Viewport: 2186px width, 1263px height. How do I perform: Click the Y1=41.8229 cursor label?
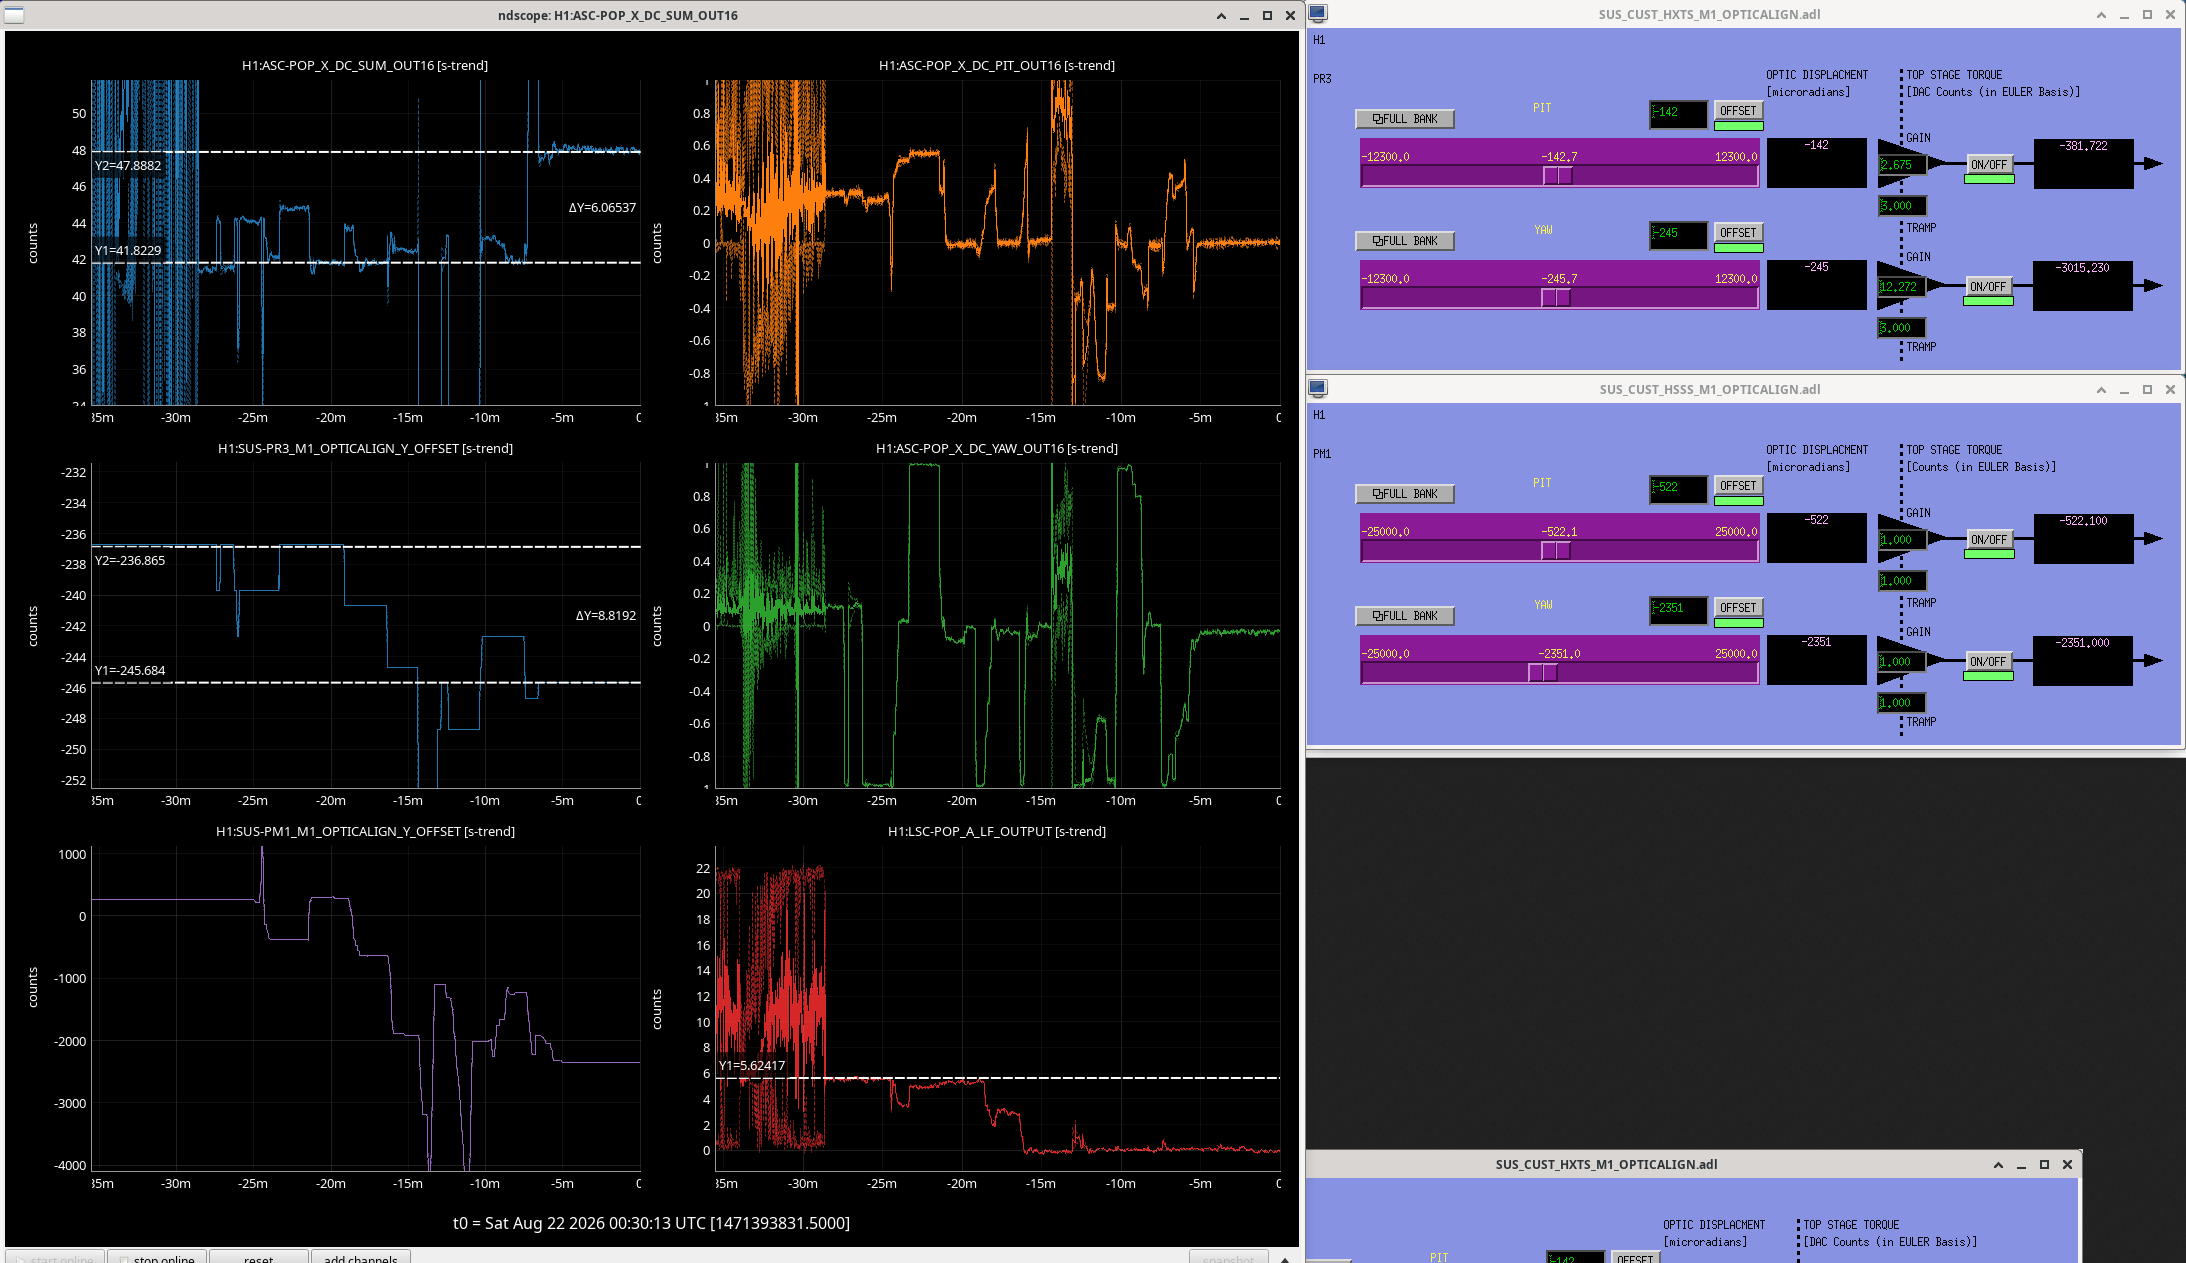(128, 251)
